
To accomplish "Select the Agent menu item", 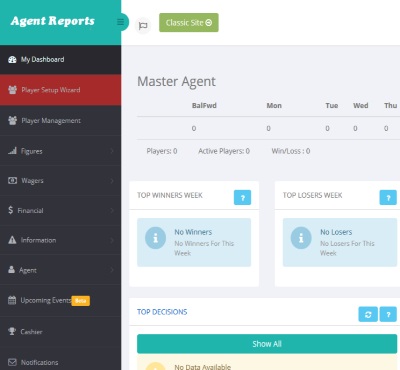I will (60, 269).
